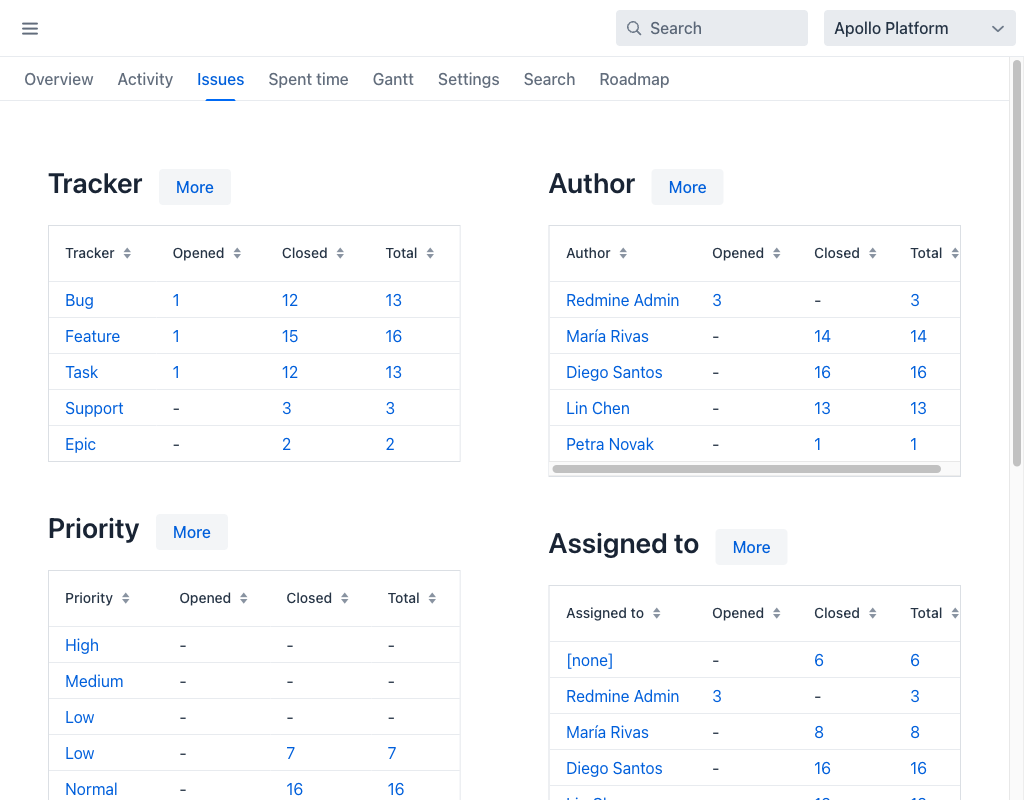
Task: Open the Support tracker link
Action: coord(94,408)
